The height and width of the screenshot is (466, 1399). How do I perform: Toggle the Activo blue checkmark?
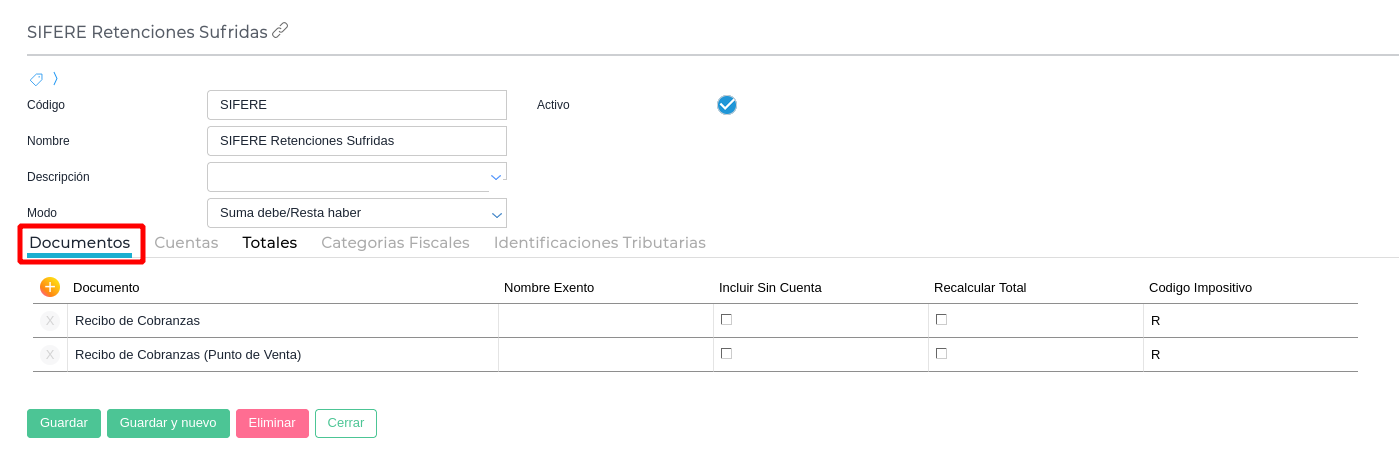(727, 105)
